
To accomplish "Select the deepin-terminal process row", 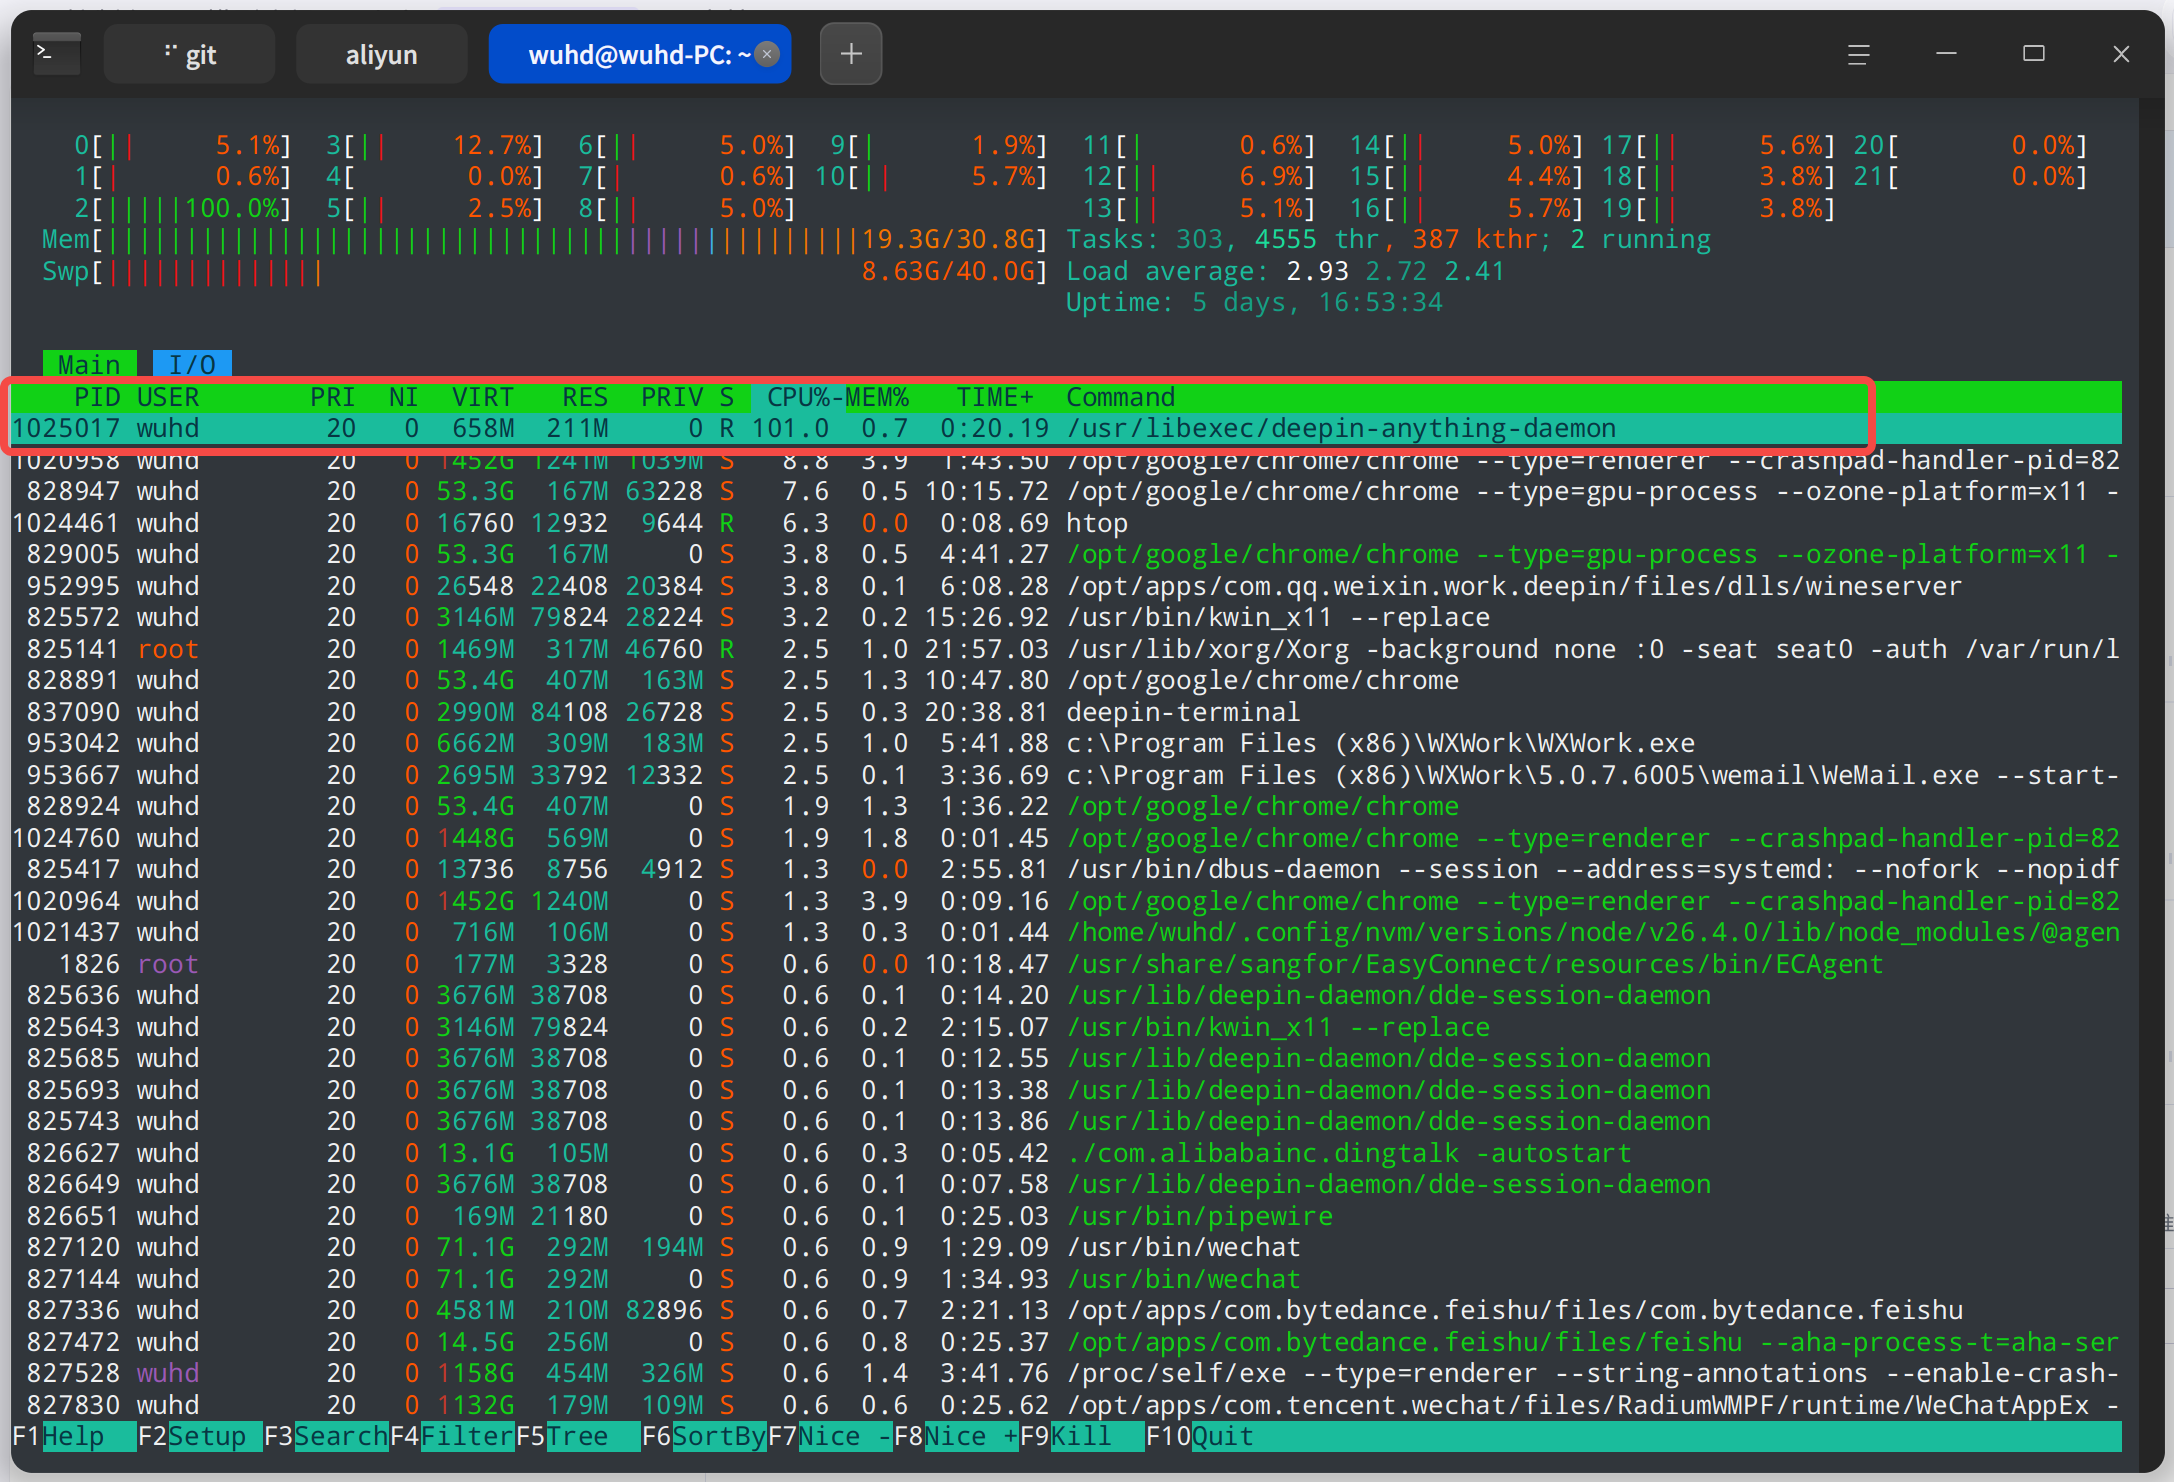I will pos(1066,712).
